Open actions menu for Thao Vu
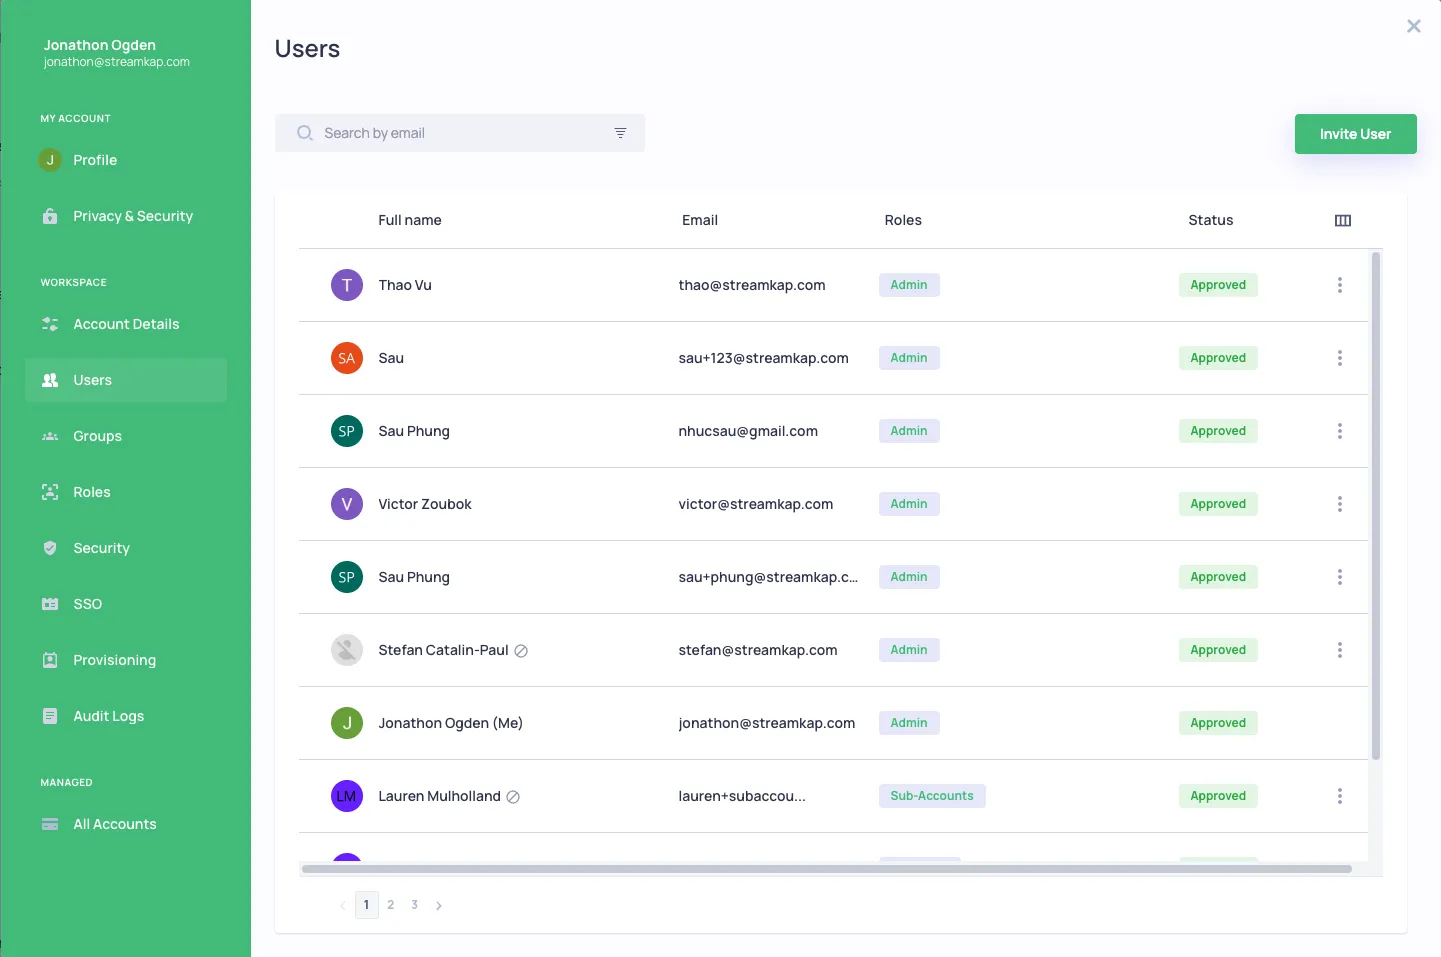 click(x=1340, y=285)
